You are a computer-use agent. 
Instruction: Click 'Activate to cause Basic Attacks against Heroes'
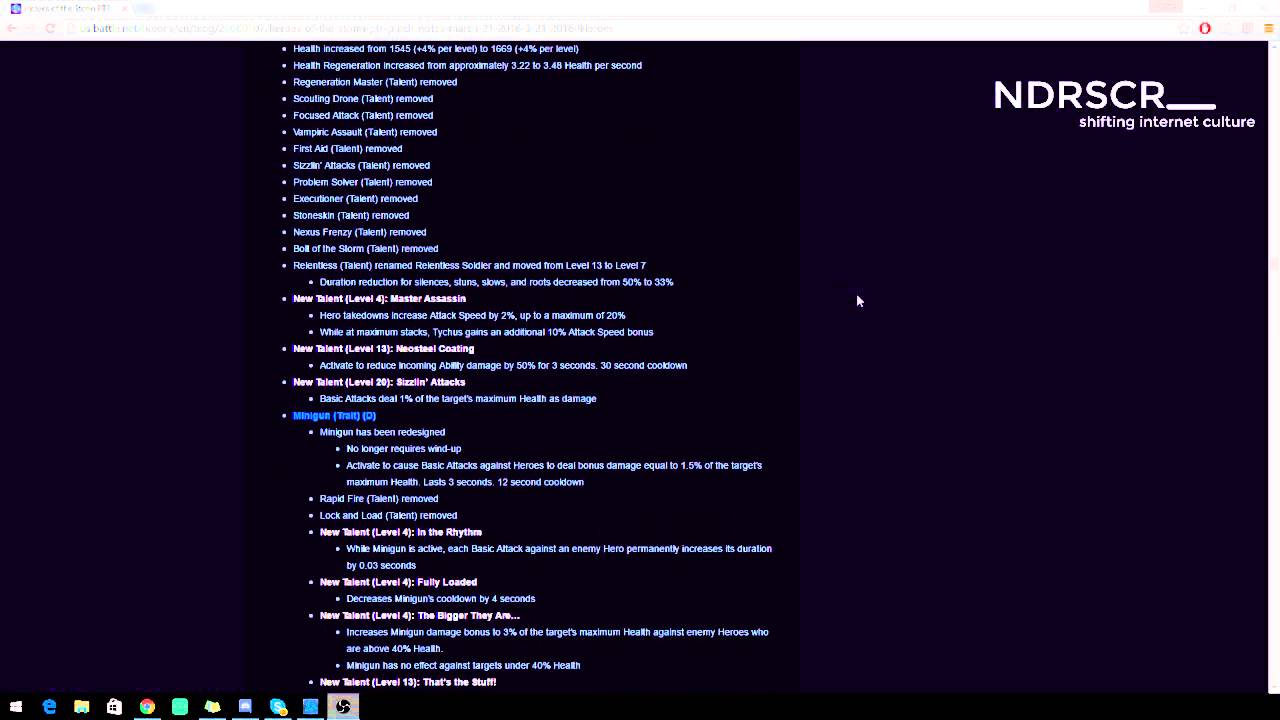tap(554, 474)
